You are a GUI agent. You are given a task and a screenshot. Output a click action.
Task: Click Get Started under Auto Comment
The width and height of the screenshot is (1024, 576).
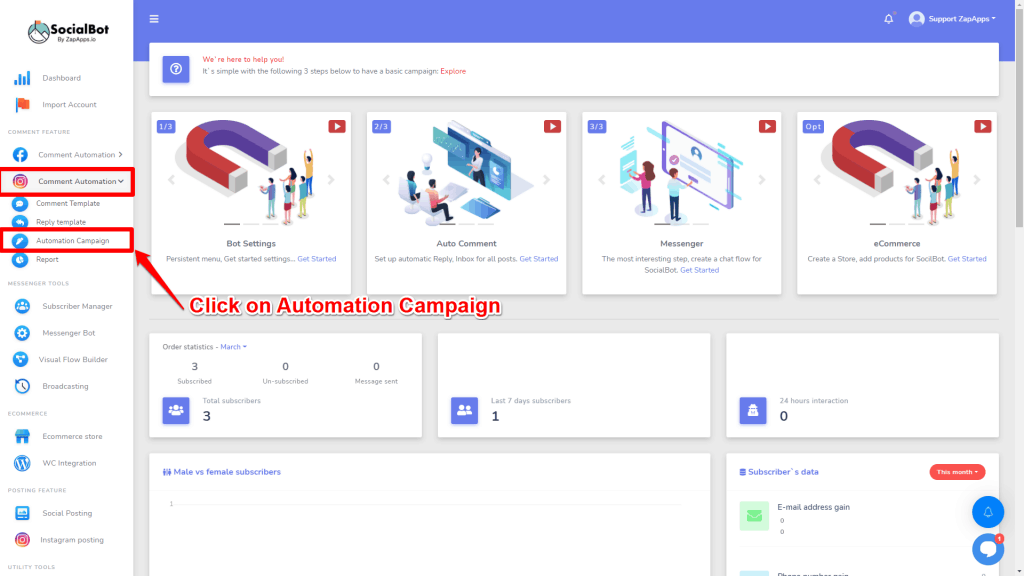[x=539, y=259]
